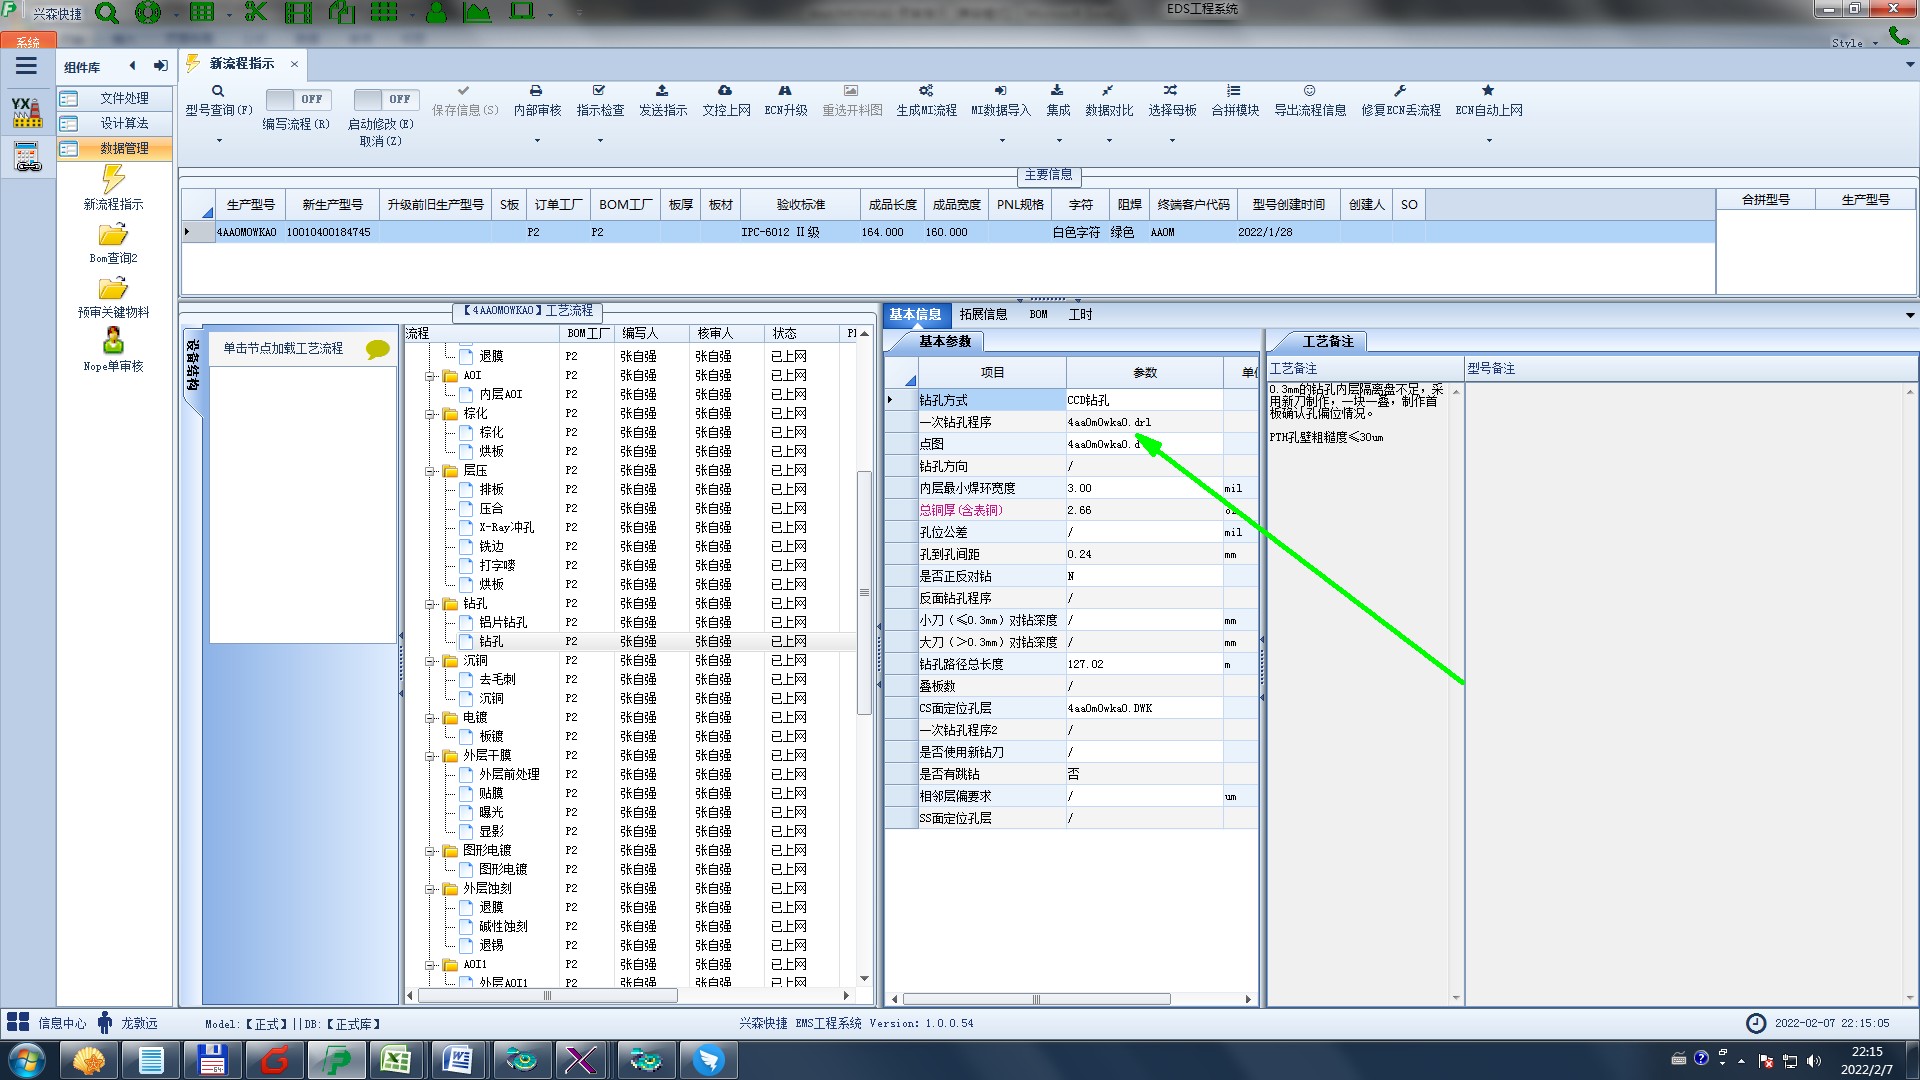Click the yellow speech bubble icon in 单击节点加载工艺流程
The width and height of the screenshot is (1920, 1080).
(377, 349)
